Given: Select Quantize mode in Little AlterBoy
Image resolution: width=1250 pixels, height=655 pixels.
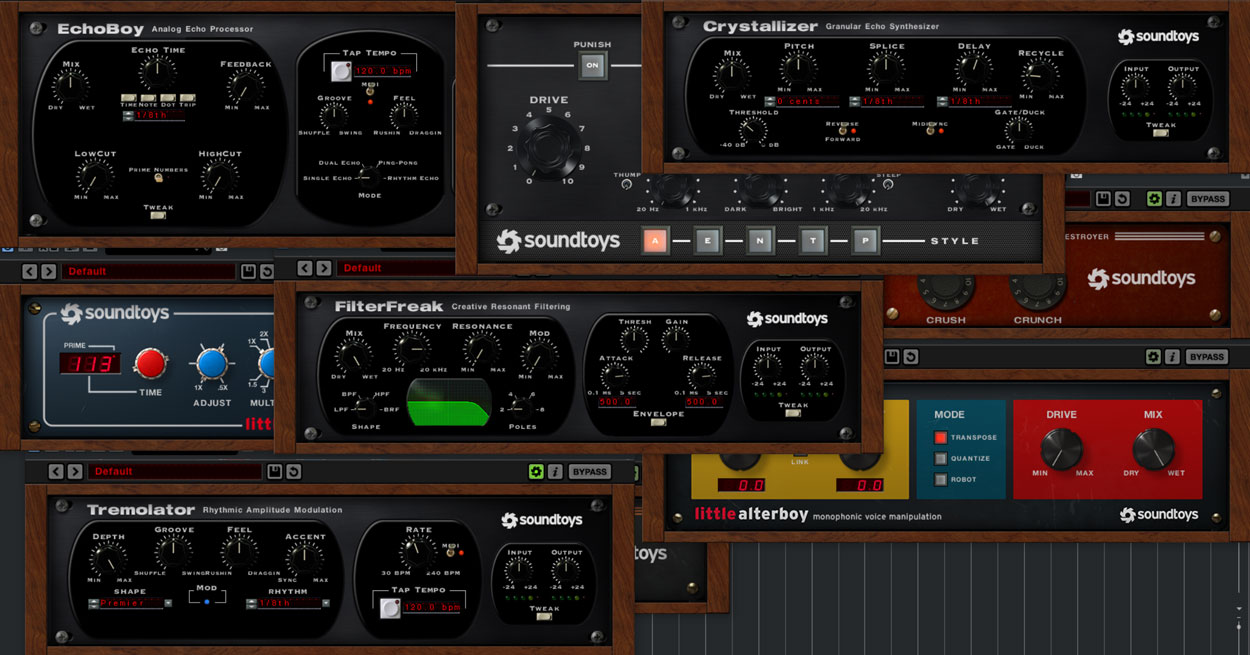Looking at the screenshot, I should tap(940, 459).
